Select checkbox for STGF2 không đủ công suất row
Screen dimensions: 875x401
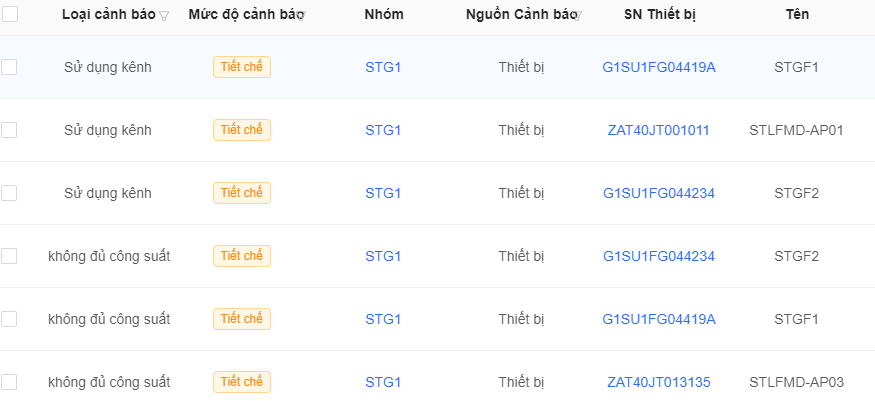click(9, 256)
